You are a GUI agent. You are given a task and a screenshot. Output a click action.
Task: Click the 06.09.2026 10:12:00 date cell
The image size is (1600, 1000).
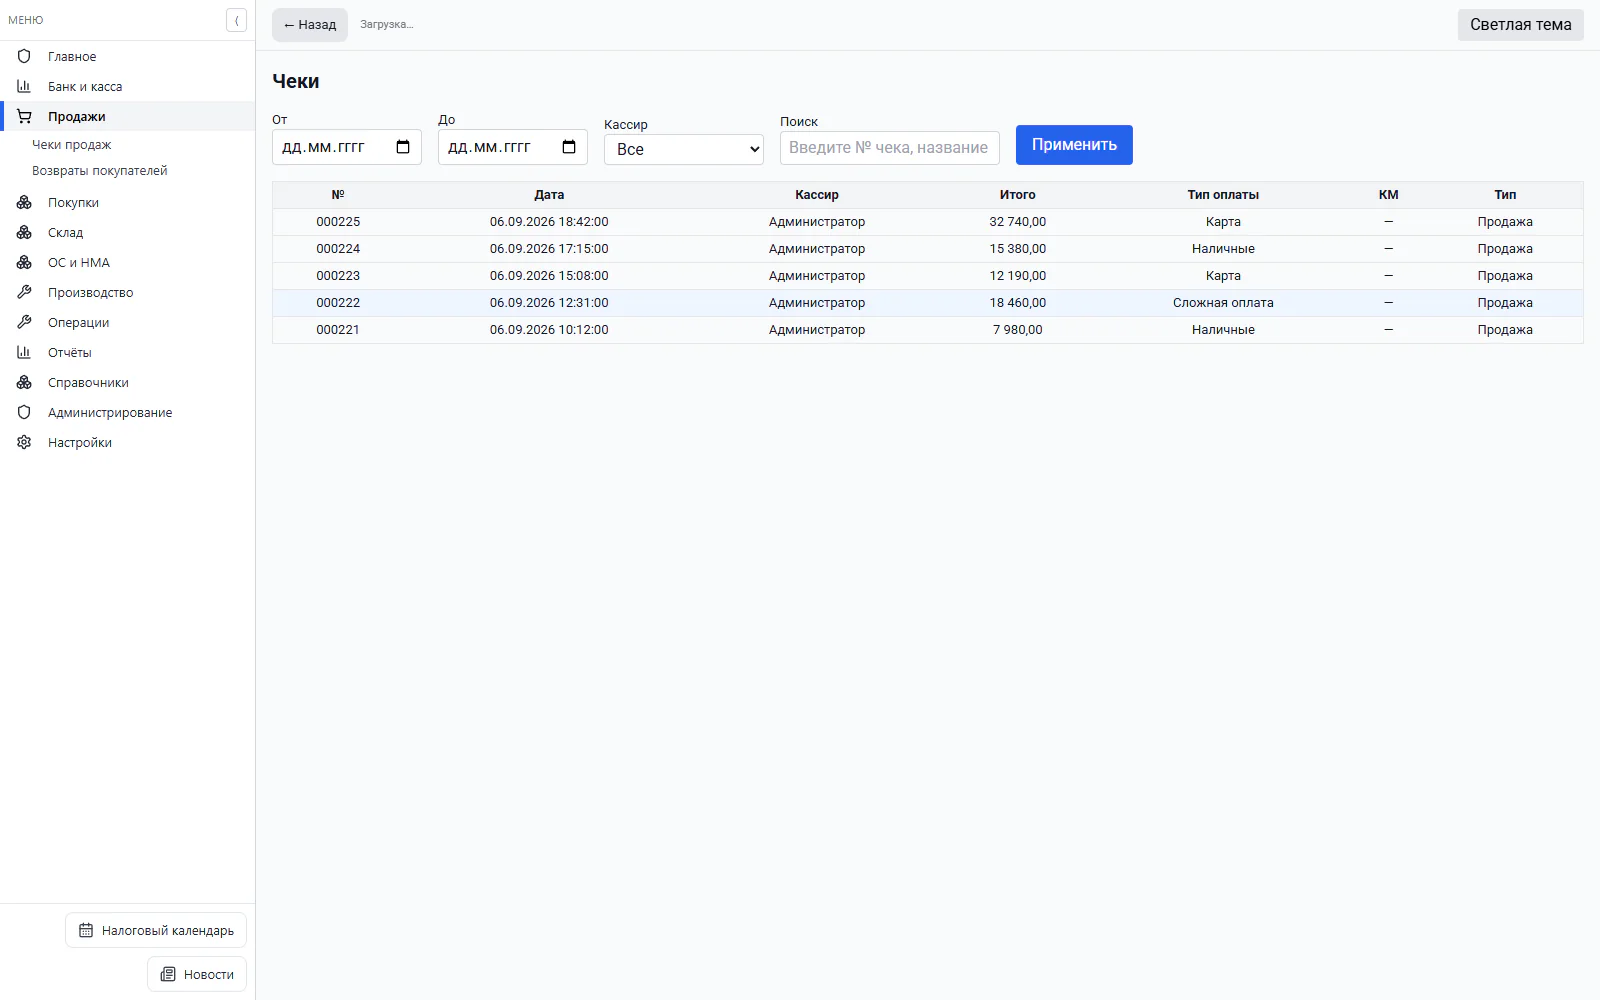[549, 330]
